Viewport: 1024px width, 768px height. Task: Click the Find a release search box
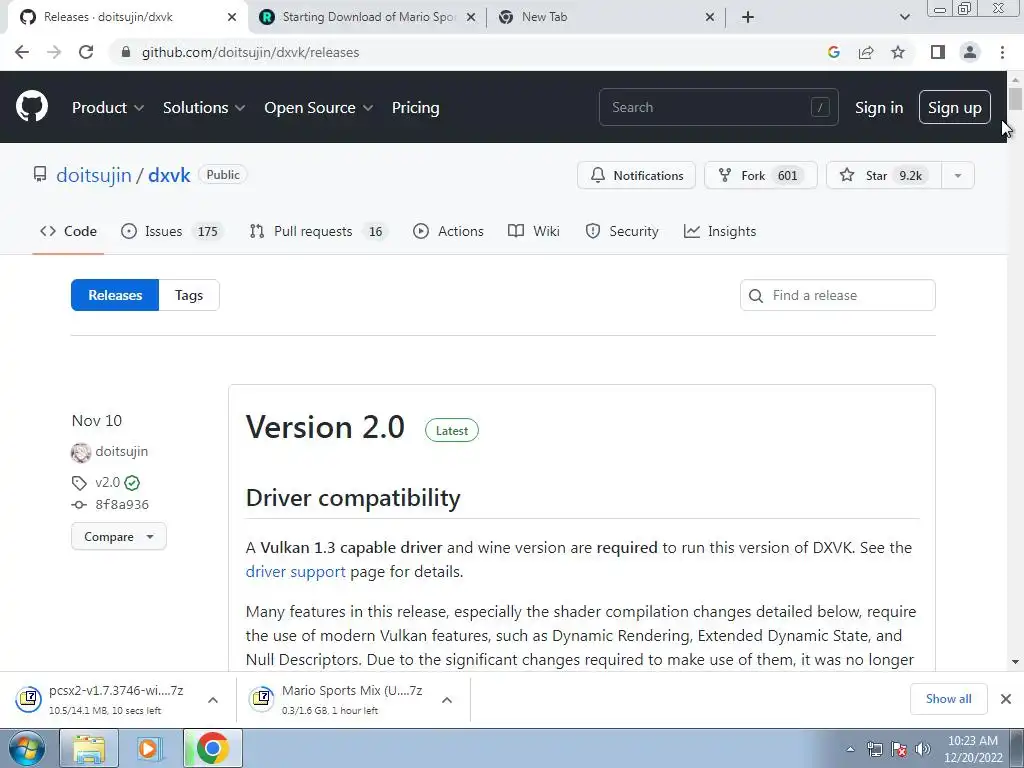[837, 295]
